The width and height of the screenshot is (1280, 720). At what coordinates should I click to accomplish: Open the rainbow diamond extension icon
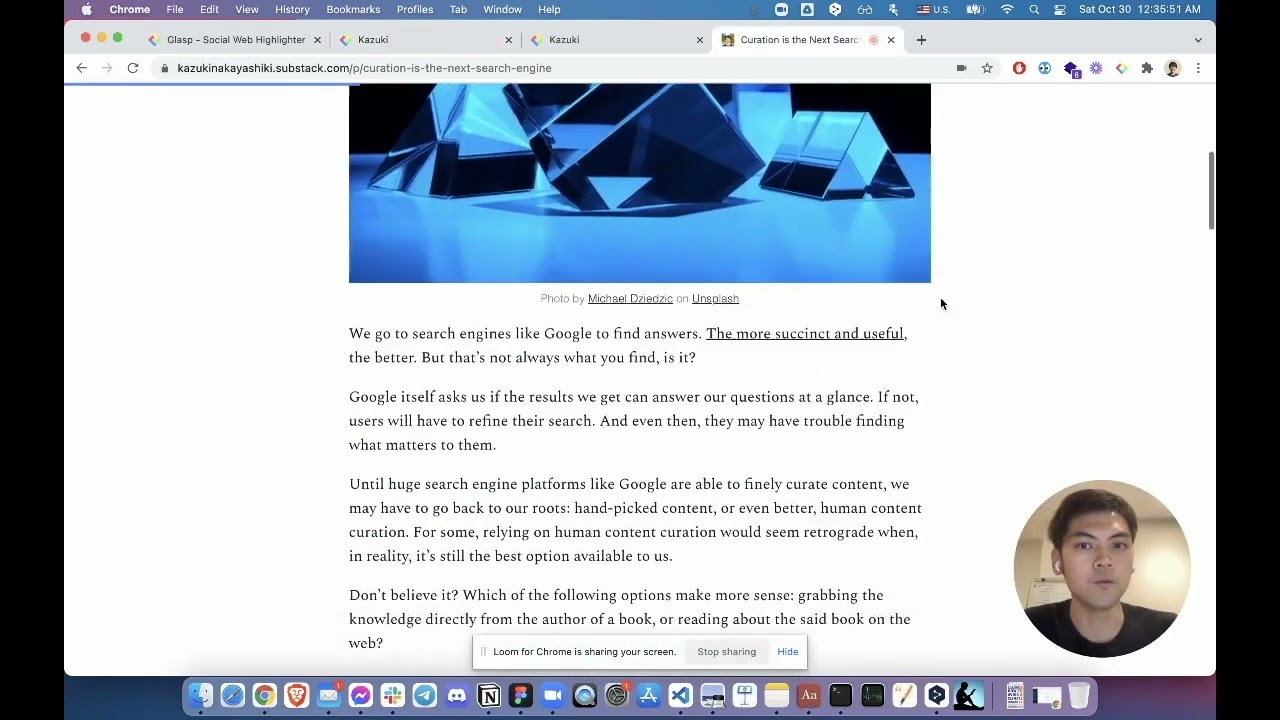click(1121, 68)
